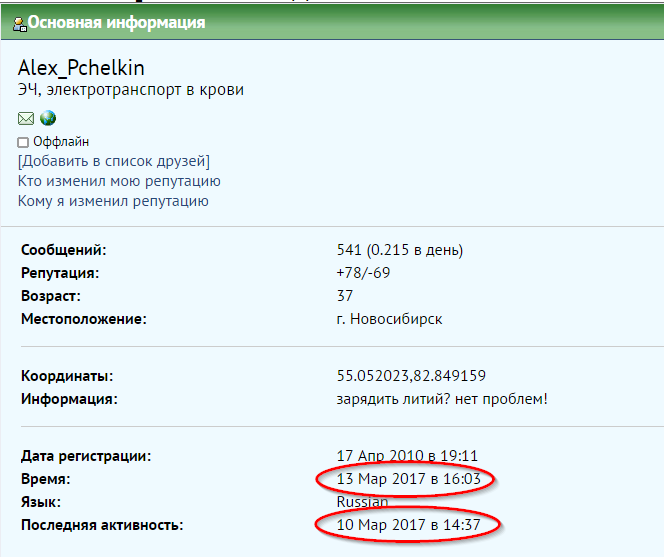Click the age value 37
Viewport: 664px width, 557px height.
coord(346,296)
